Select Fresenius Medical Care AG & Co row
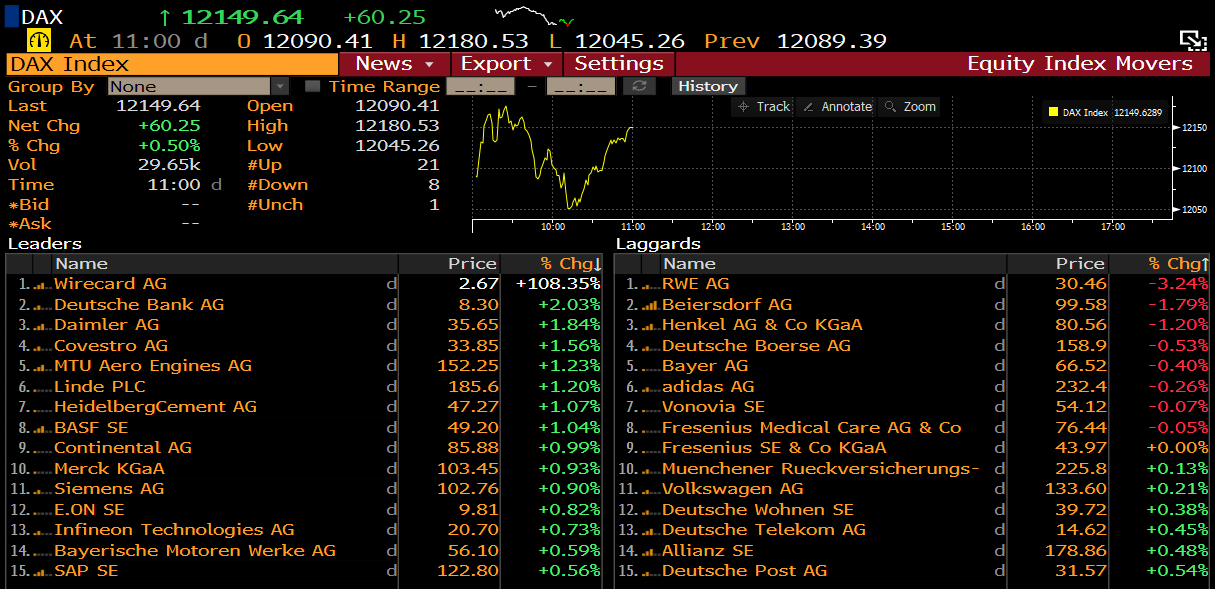The height and width of the screenshot is (589, 1215). click(x=912, y=428)
